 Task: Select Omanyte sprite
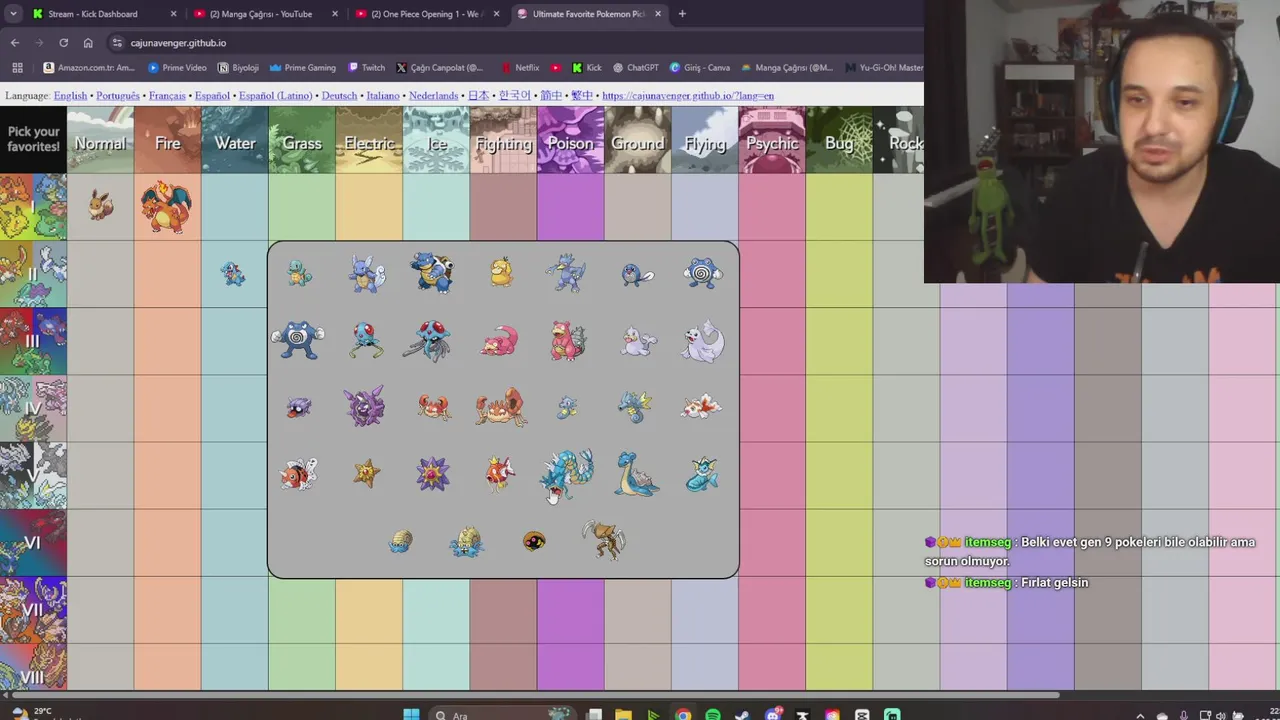pos(400,541)
